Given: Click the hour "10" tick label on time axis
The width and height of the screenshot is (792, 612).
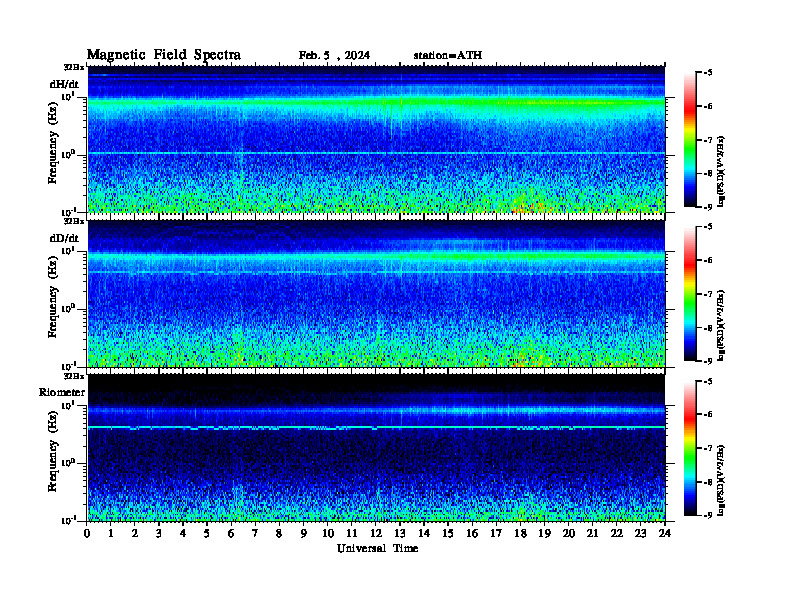Looking at the screenshot, I should [328, 534].
